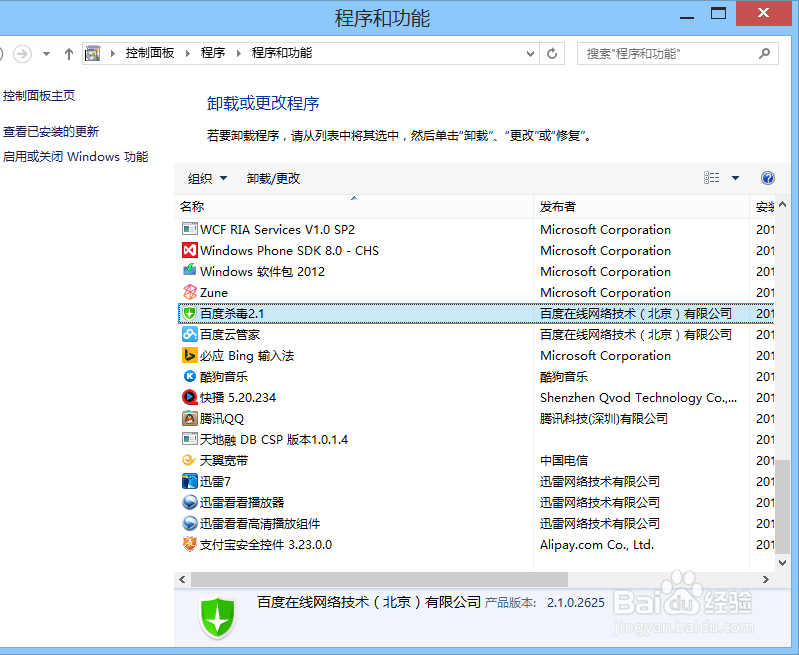799x655 pixels.
Task: Expand the arrow after 程序 in breadcrumb
Action: tap(238, 53)
